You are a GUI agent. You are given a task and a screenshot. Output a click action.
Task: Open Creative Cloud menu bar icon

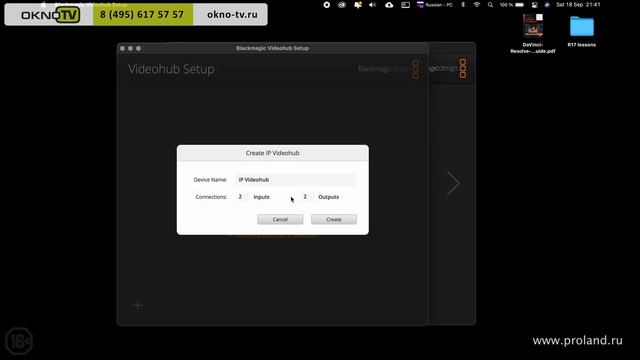342,5
